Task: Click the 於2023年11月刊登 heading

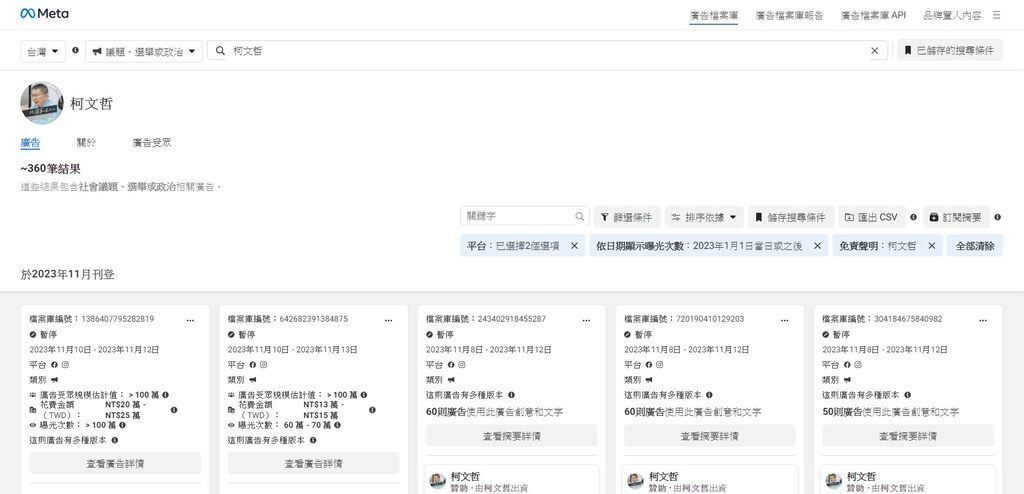Action: (67, 274)
